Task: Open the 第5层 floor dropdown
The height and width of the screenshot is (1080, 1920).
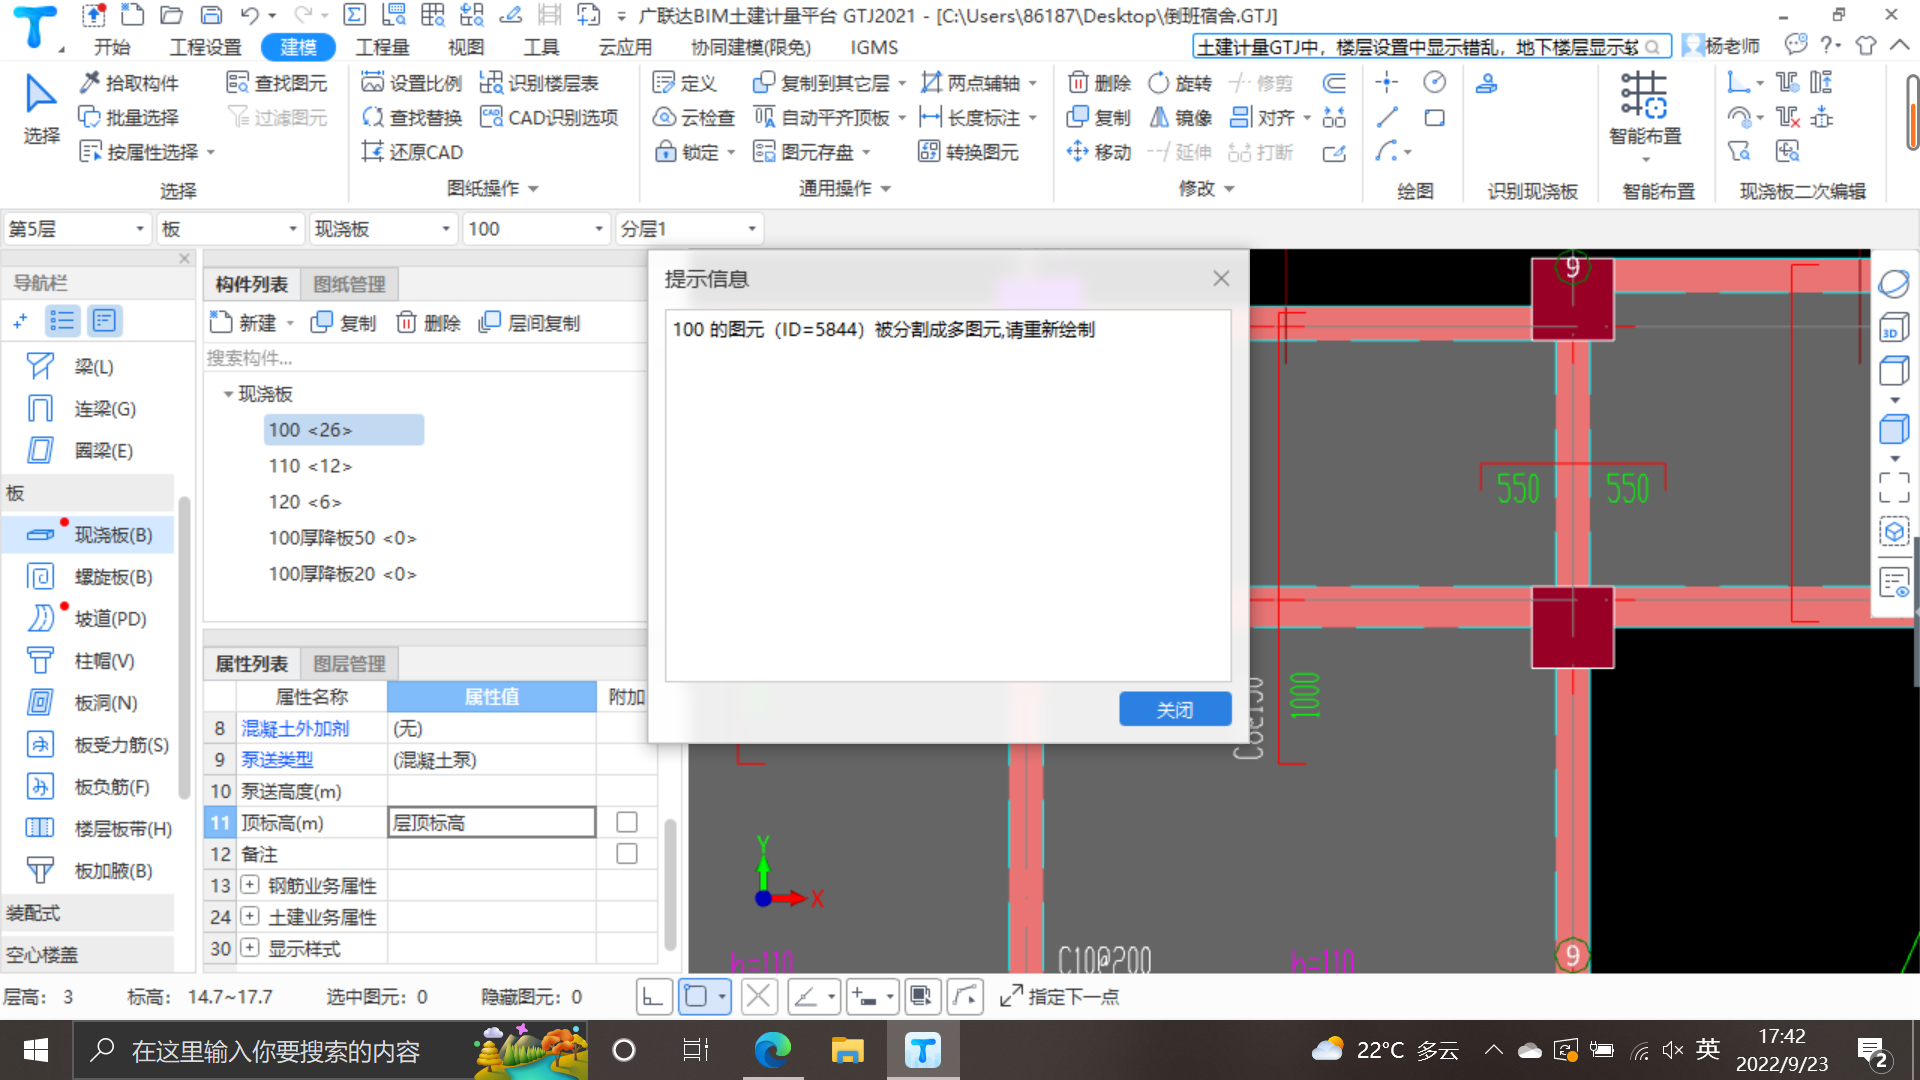Action: [x=78, y=229]
